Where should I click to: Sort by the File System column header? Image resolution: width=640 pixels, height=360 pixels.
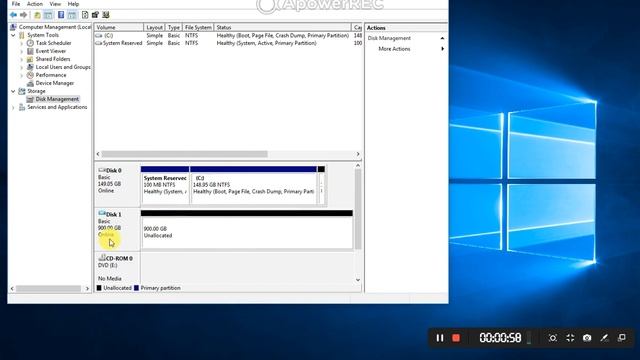click(x=198, y=27)
